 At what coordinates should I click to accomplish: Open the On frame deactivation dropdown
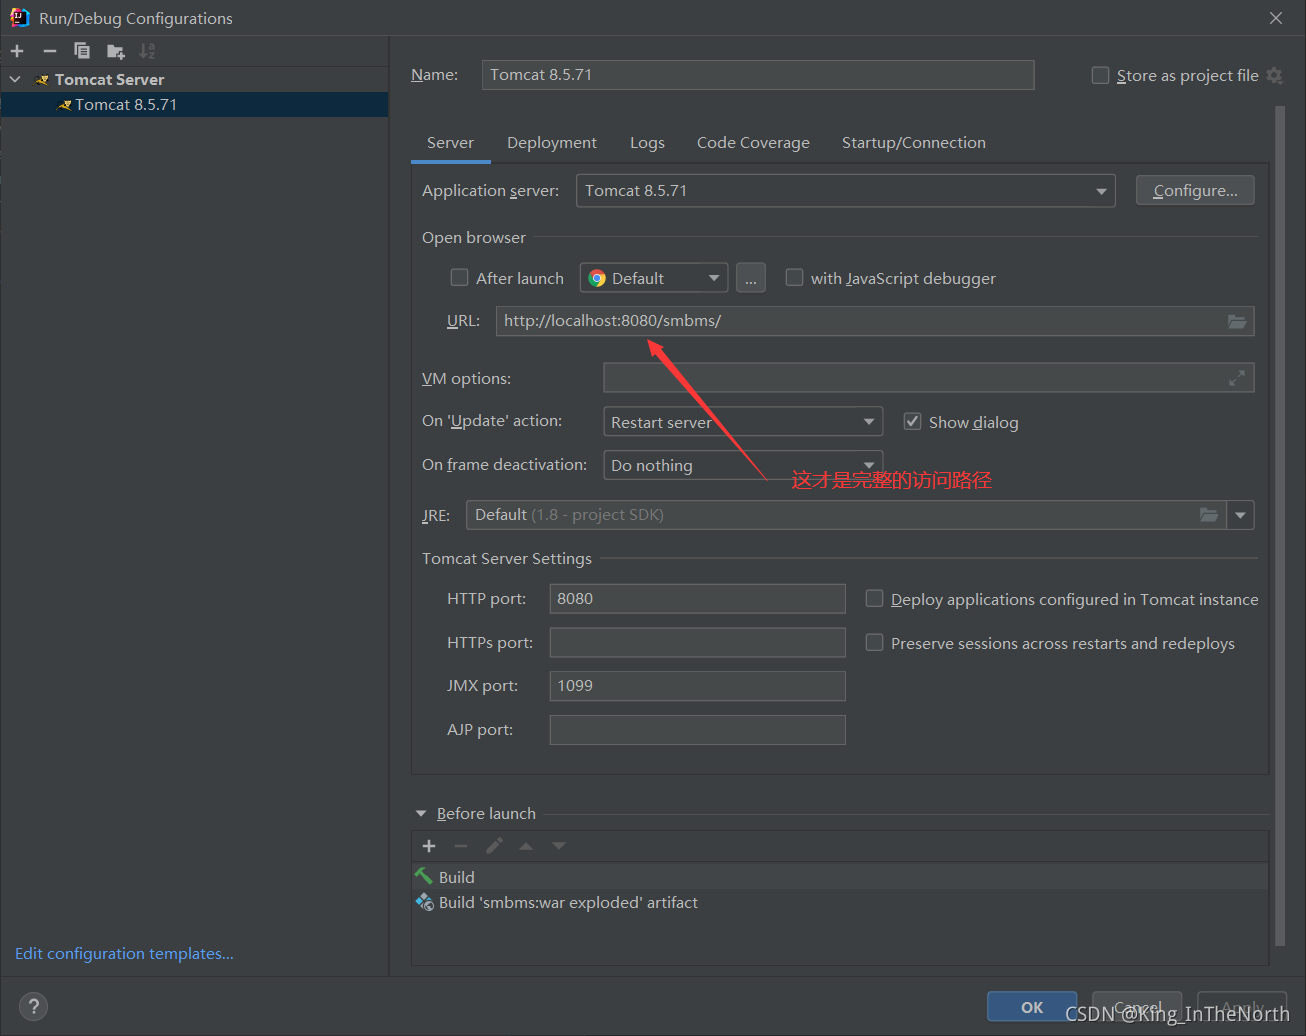coord(743,465)
